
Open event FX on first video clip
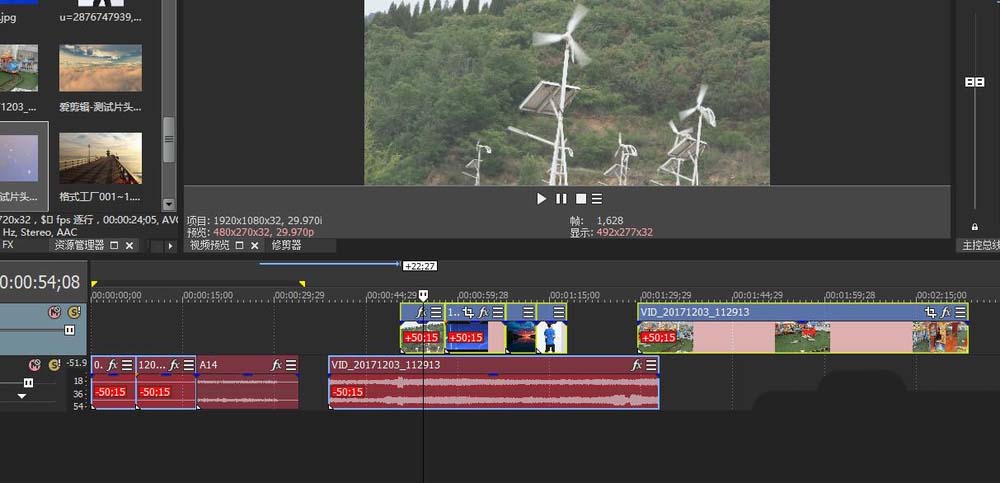[x=421, y=312]
